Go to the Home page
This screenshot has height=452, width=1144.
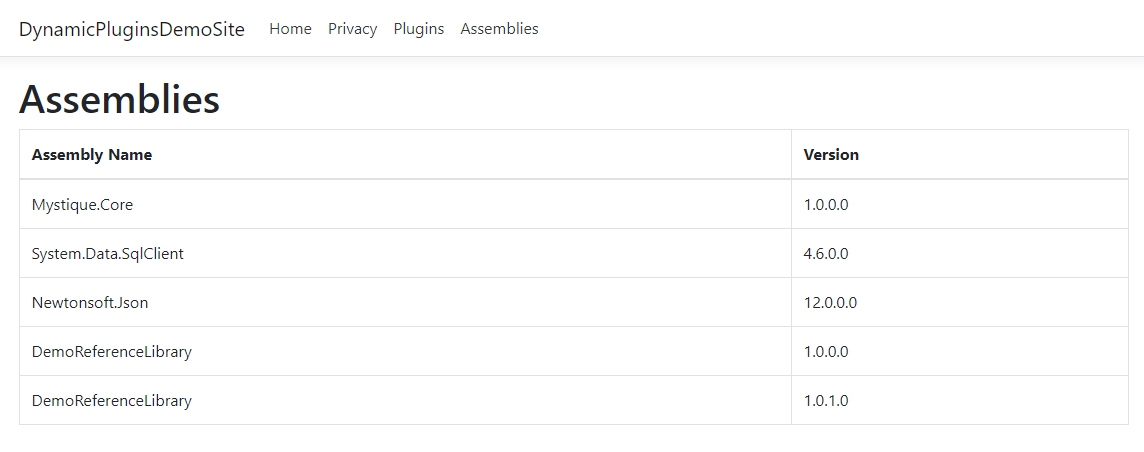point(290,29)
